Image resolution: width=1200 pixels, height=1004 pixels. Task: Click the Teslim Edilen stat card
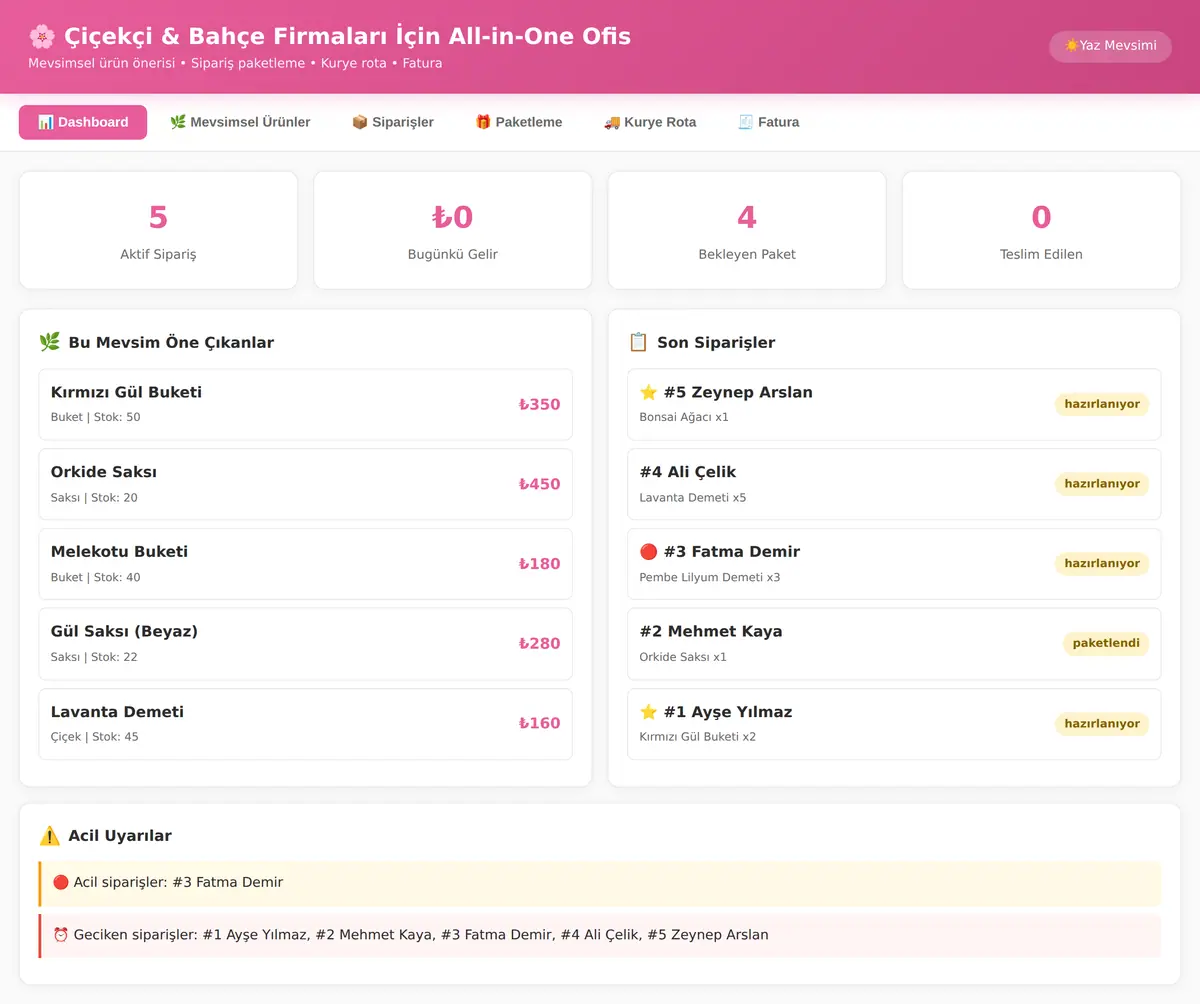pos(1041,230)
